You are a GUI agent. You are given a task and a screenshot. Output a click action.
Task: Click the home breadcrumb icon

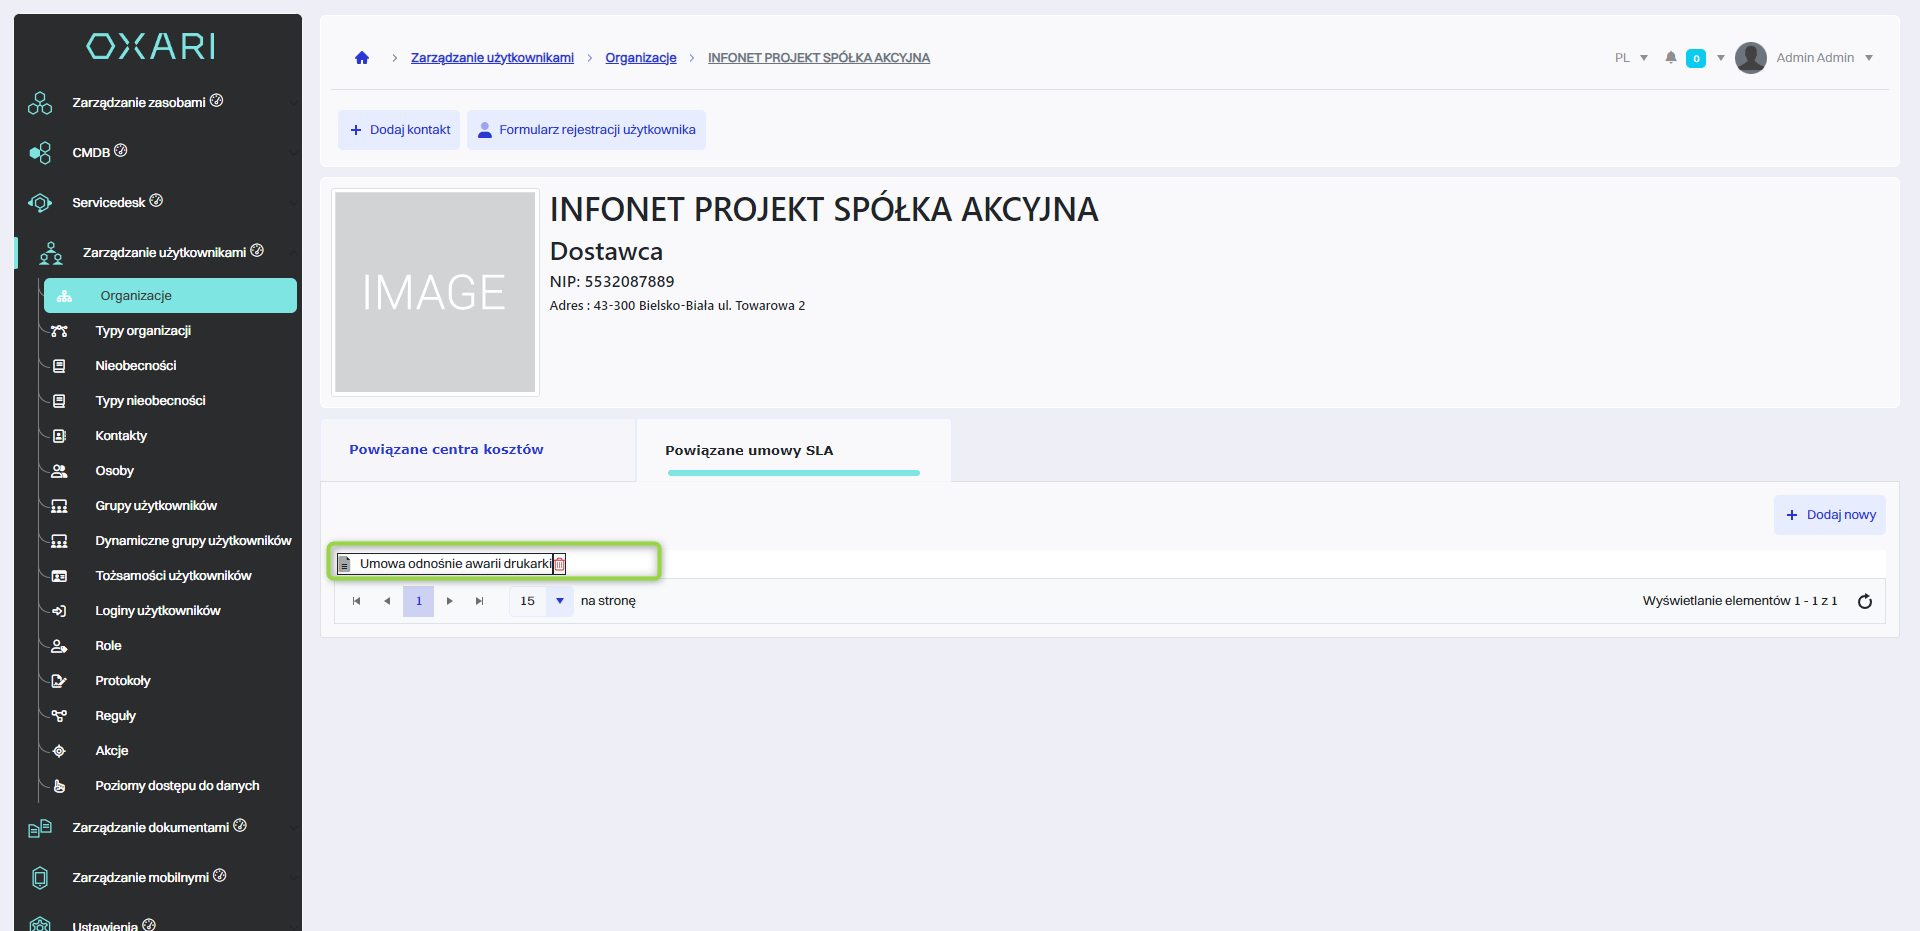pos(362,58)
